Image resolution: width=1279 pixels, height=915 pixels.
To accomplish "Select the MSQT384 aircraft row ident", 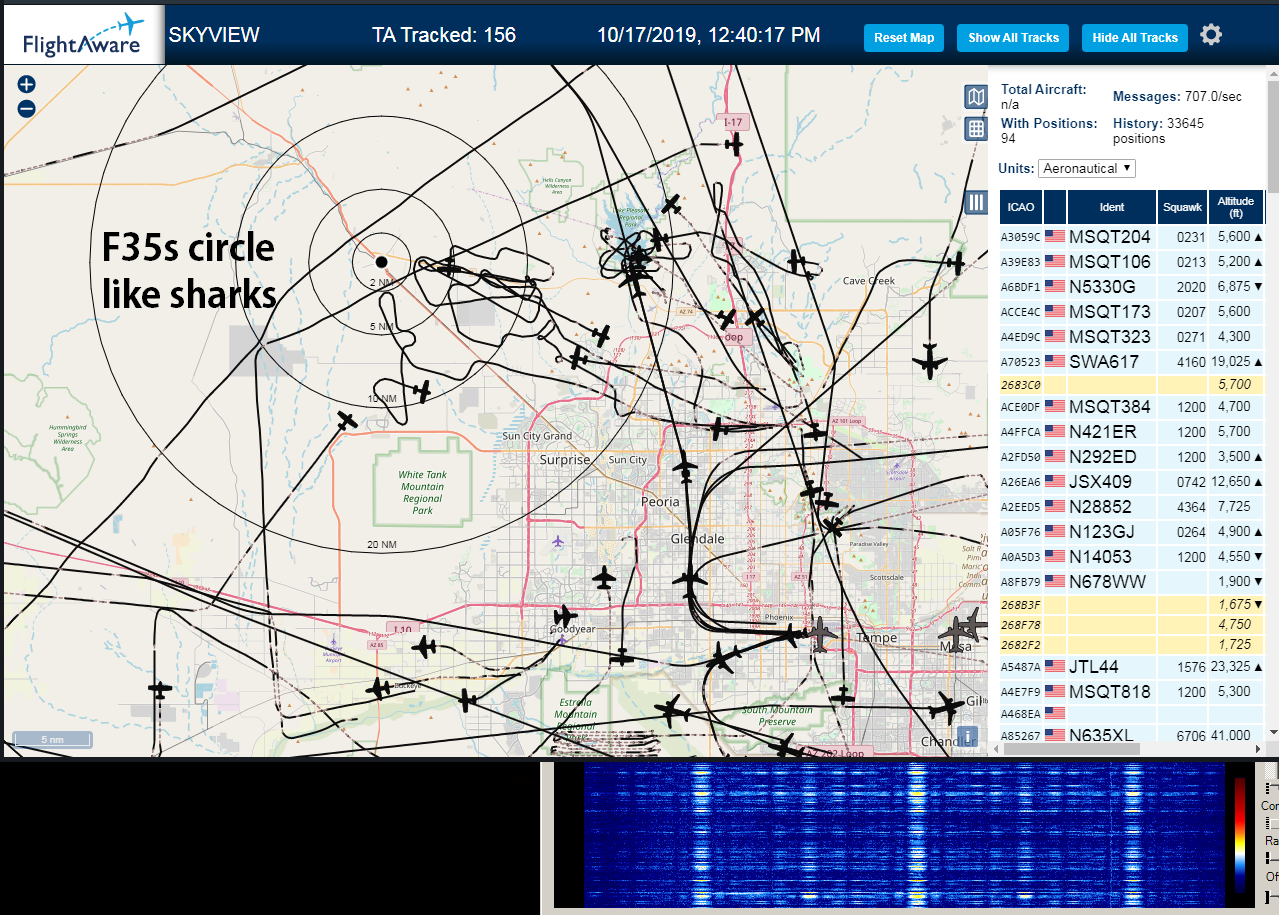I will click(1109, 407).
